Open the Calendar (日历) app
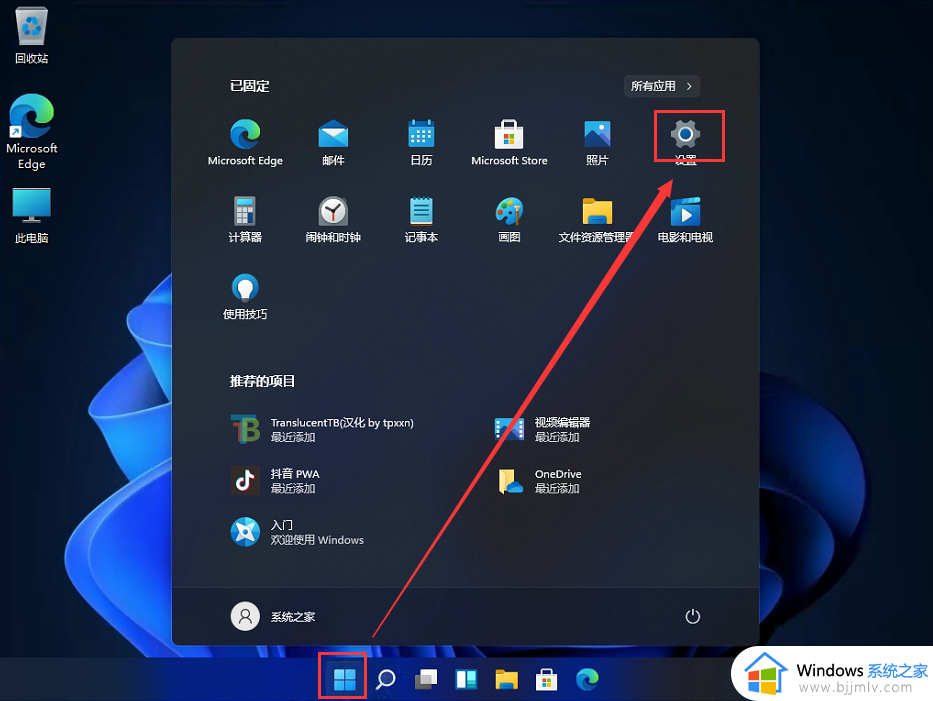This screenshot has width=933, height=701. click(421, 142)
